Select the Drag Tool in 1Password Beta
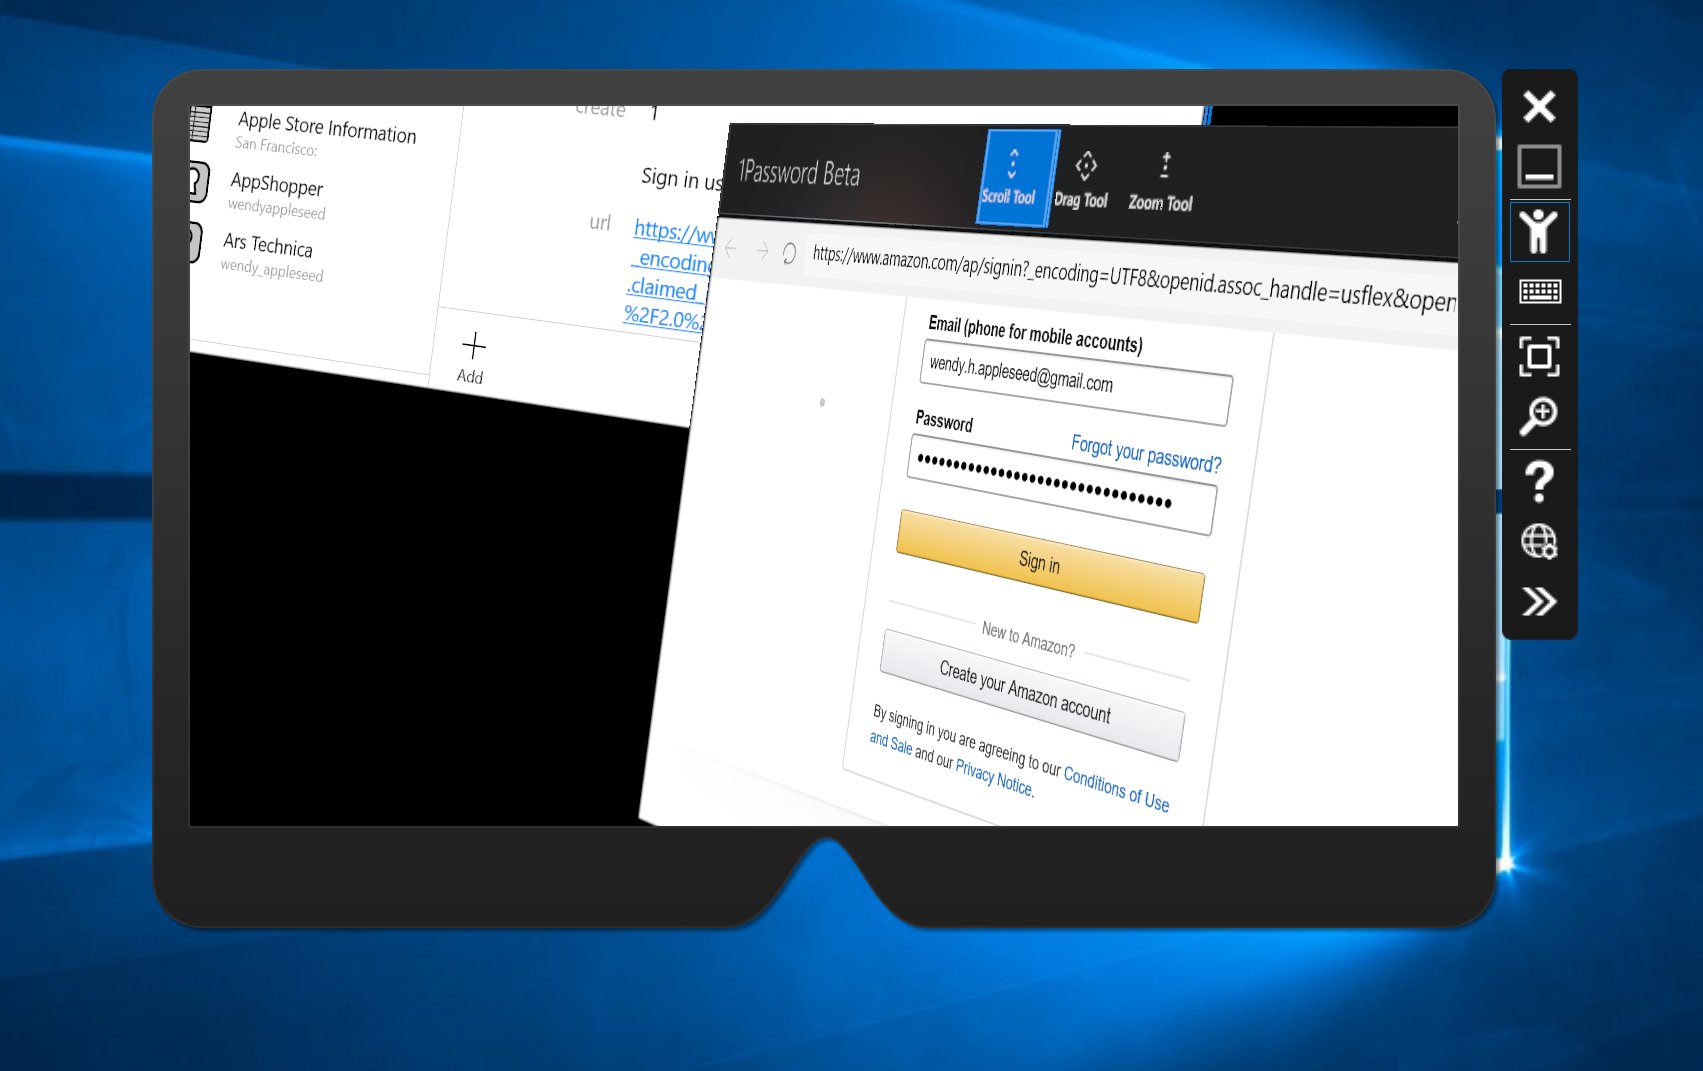Viewport: 1703px width, 1071px height. pos(1083,180)
